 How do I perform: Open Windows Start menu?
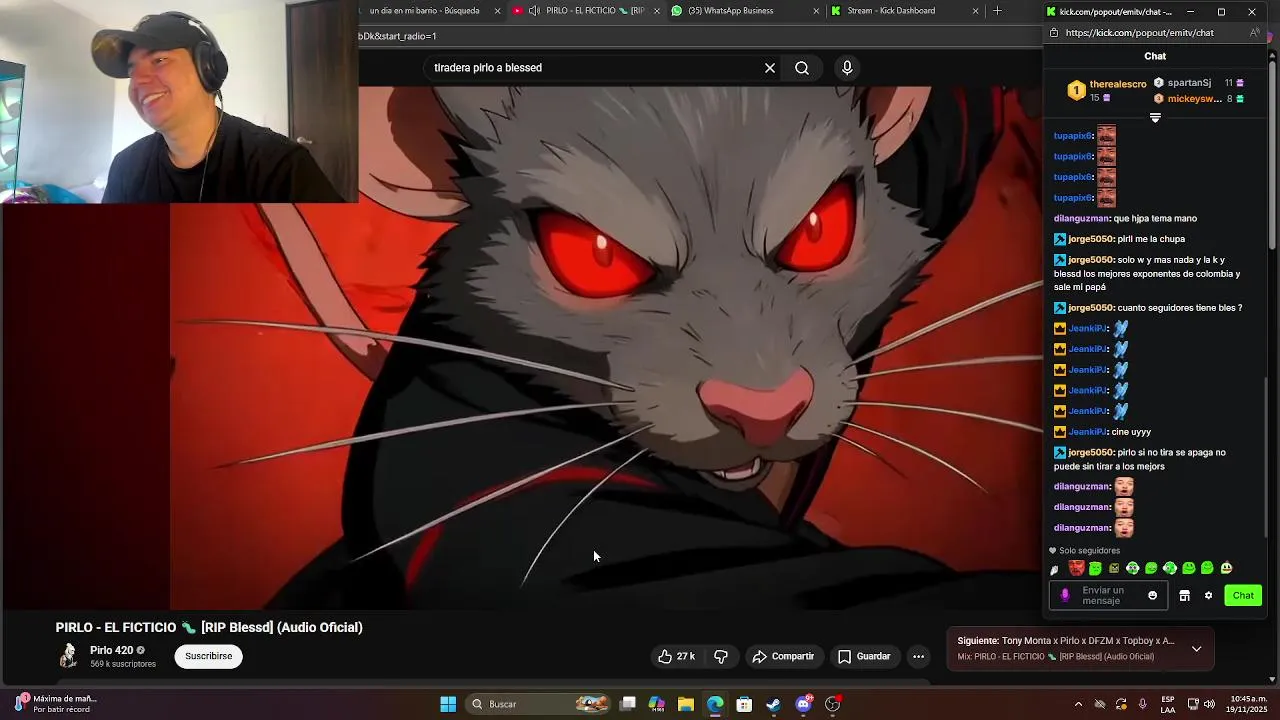[x=448, y=704]
